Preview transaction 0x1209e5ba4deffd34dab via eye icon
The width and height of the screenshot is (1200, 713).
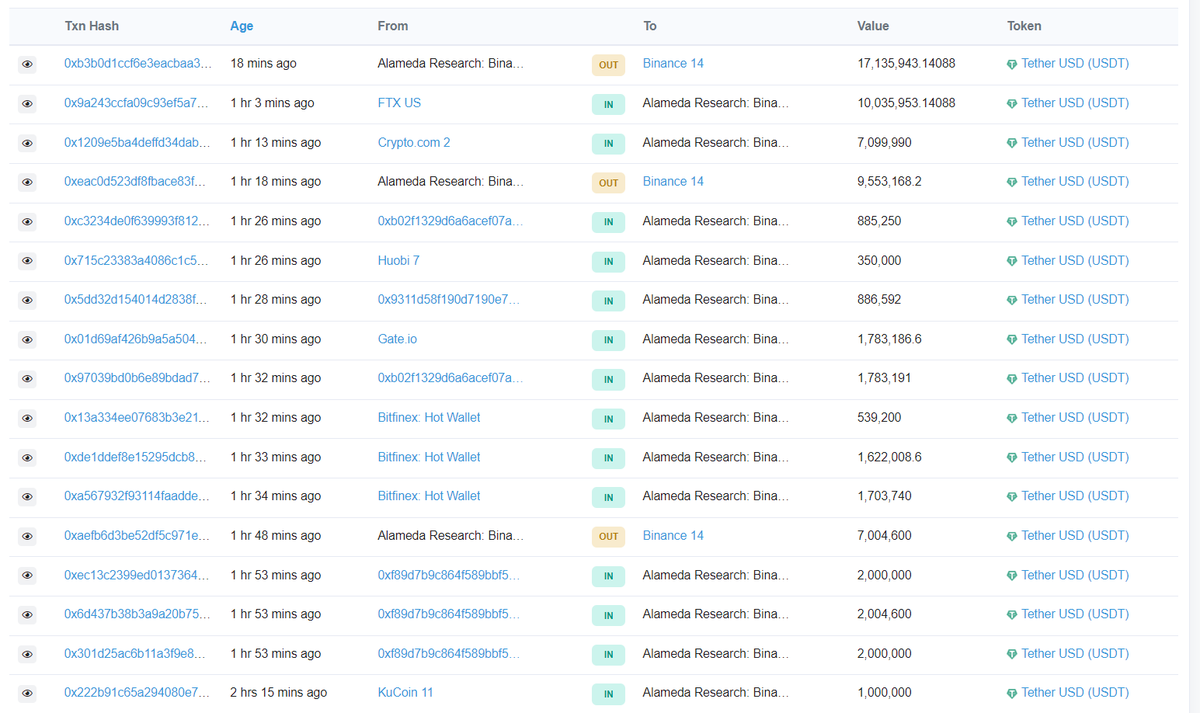27,143
